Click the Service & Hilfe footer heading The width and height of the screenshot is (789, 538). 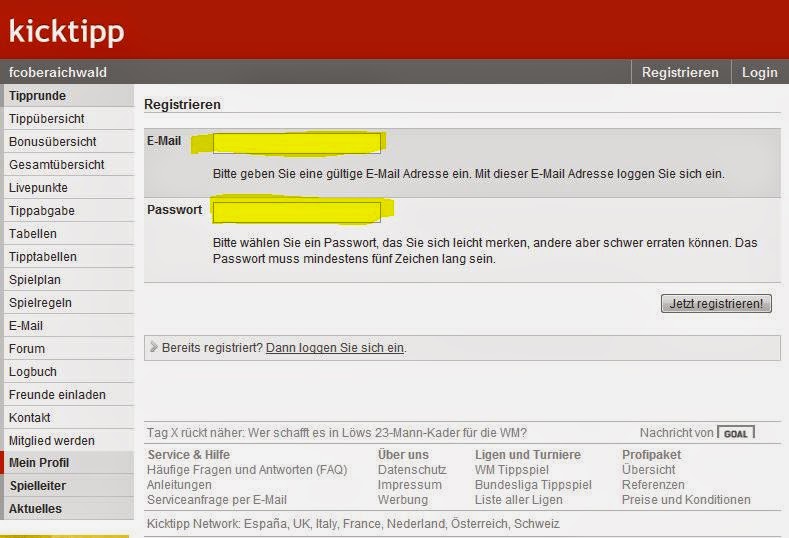pyautogui.click(x=189, y=455)
